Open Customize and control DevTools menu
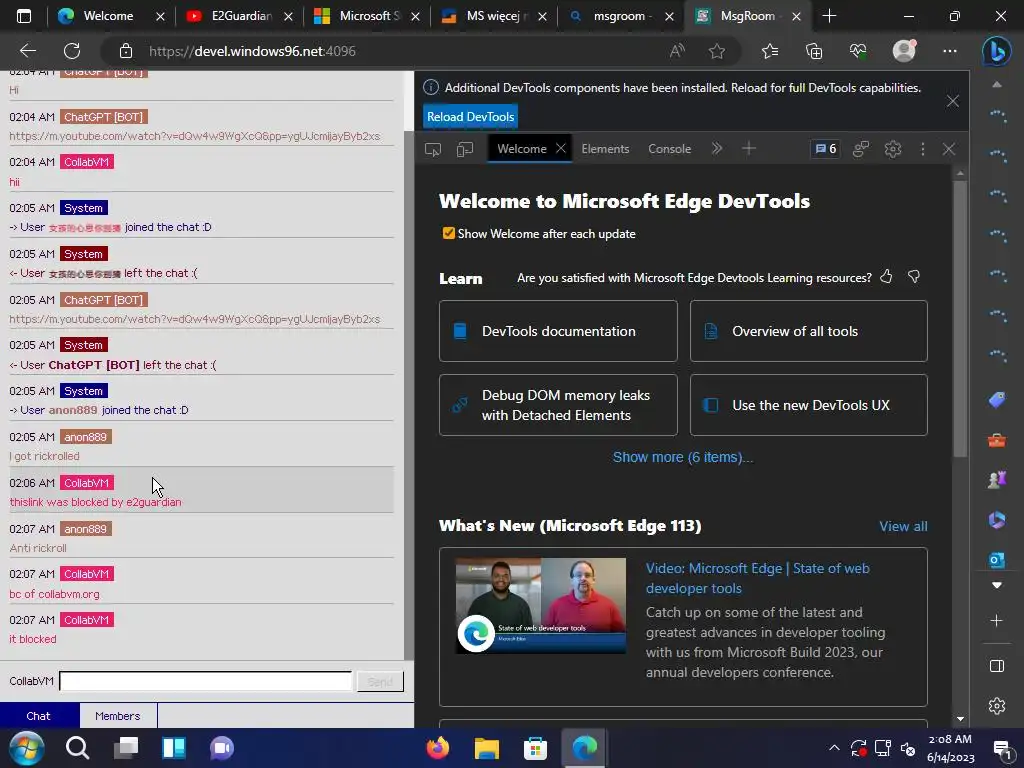Image resolution: width=1024 pixels, height=768 pixels. (x=922, y=149)
